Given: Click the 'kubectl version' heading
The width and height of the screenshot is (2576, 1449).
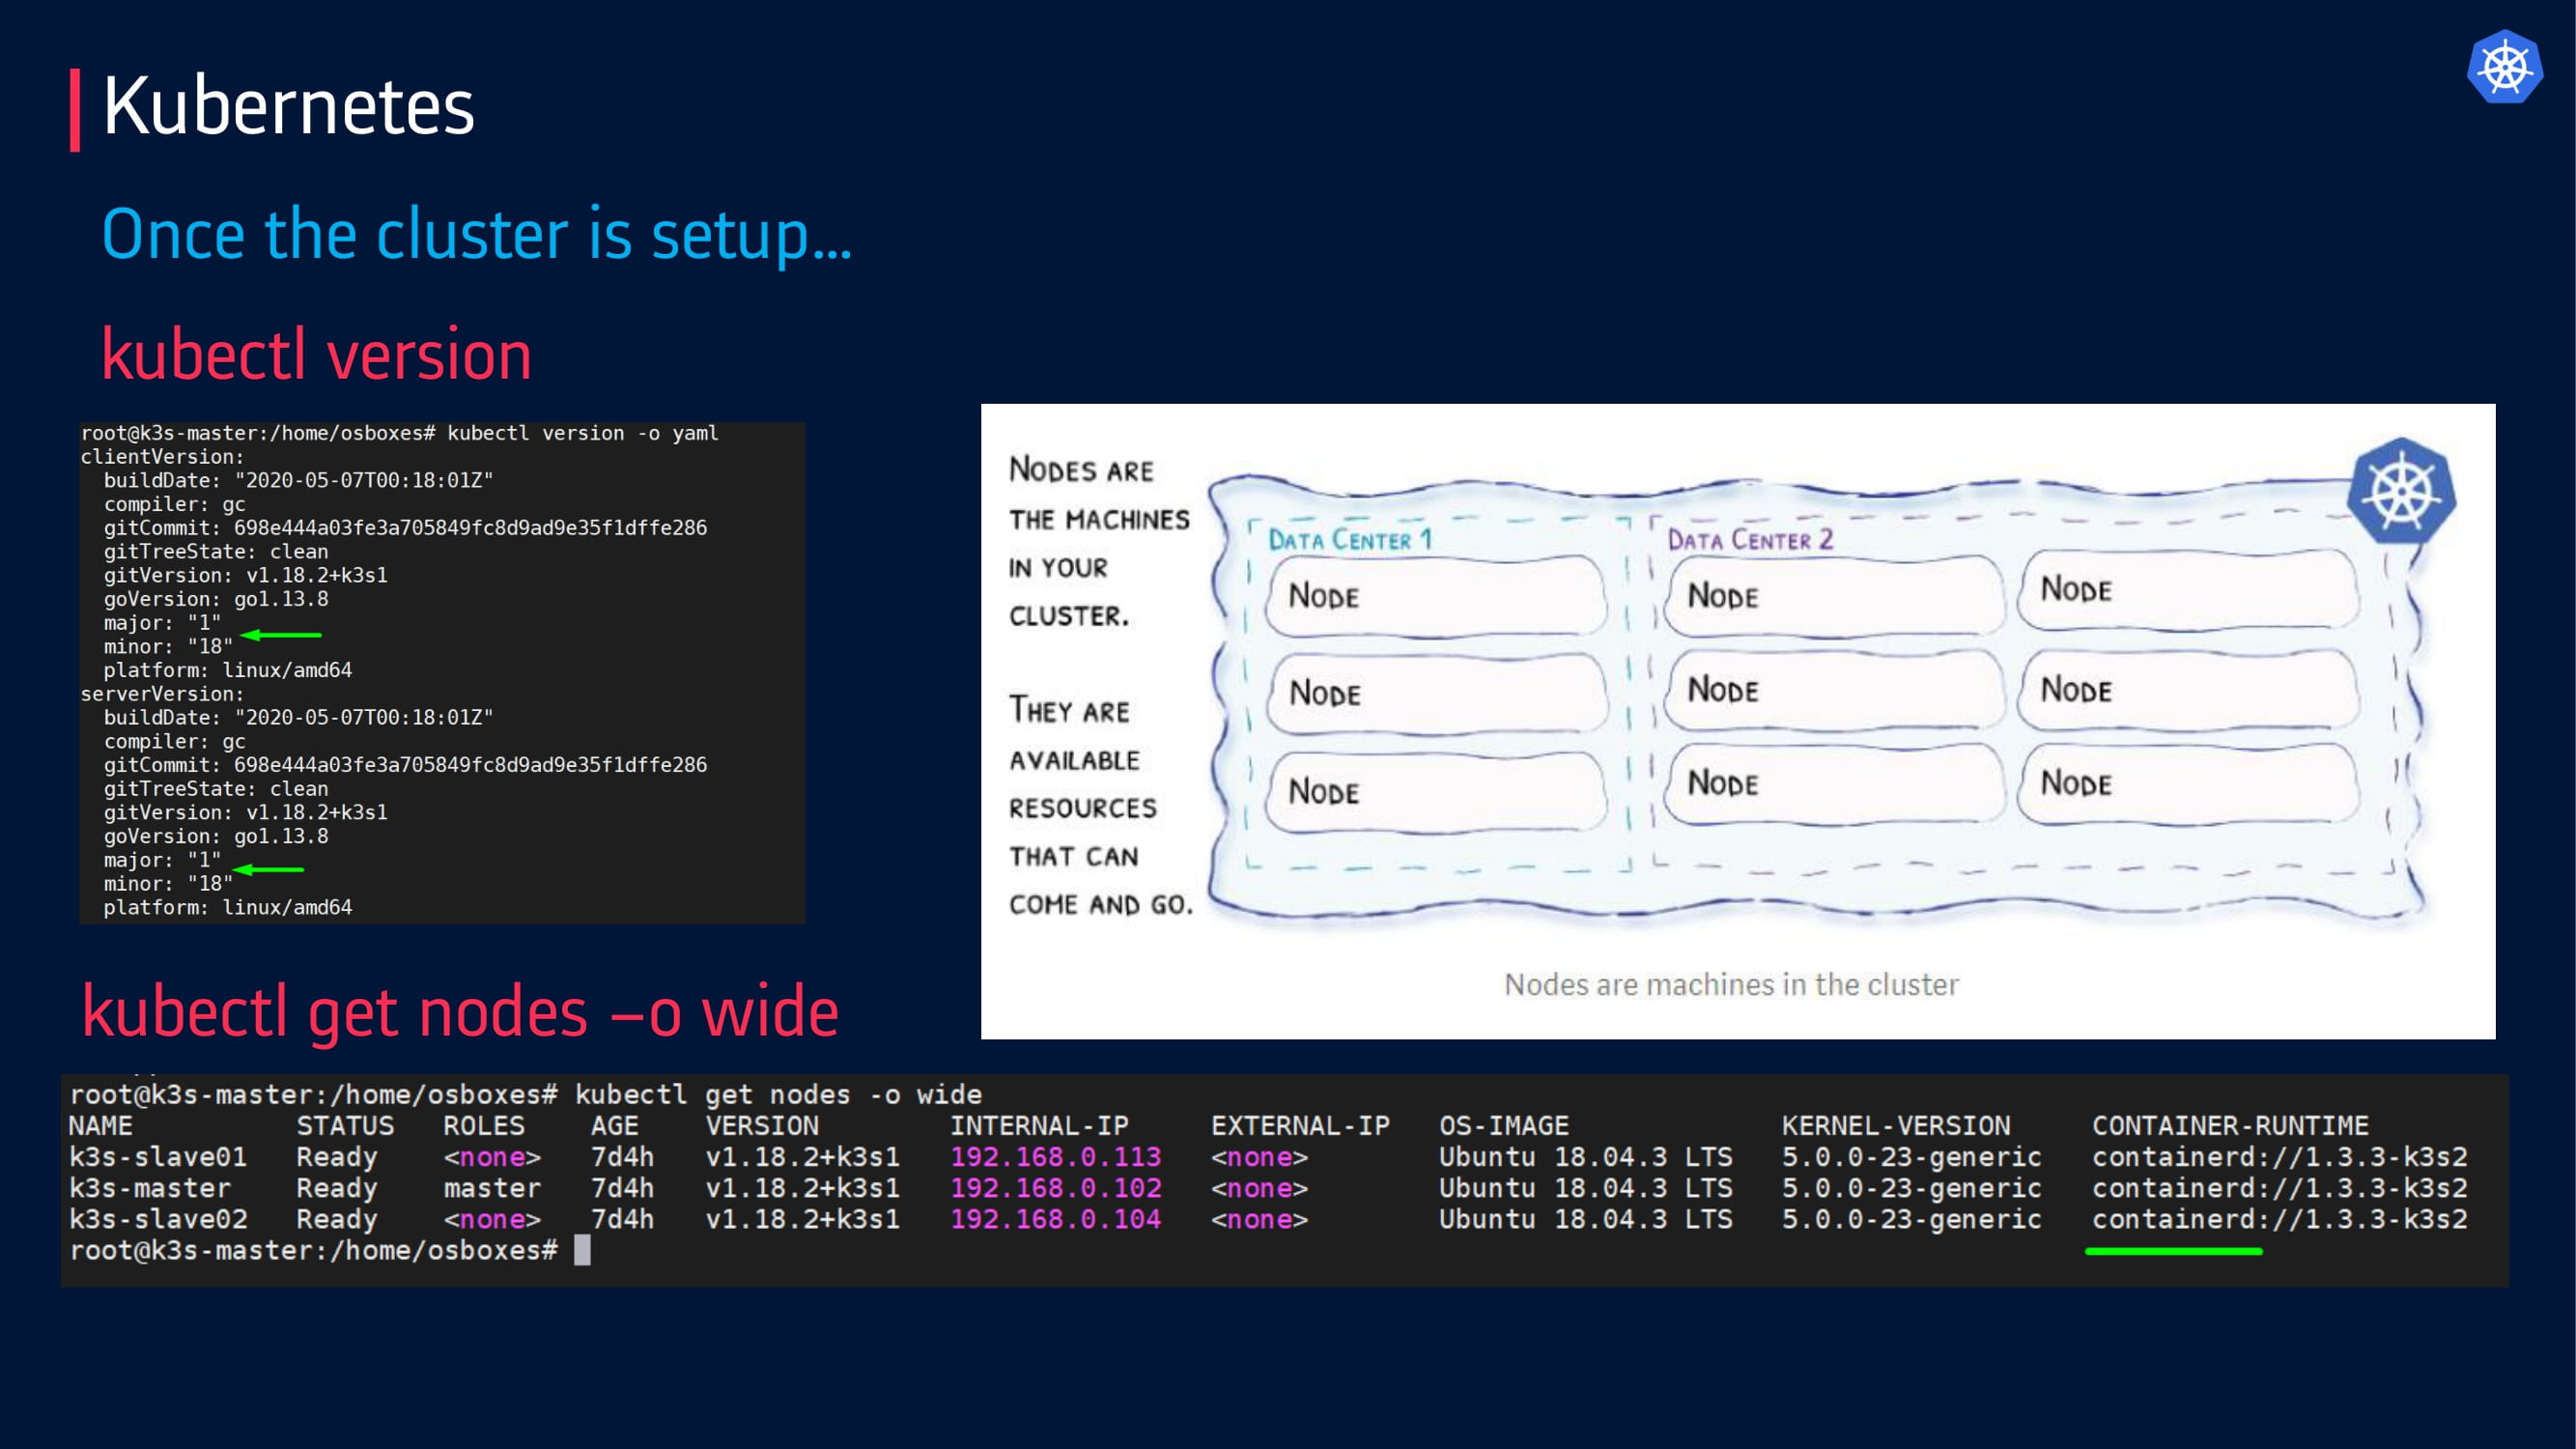Looking at the screenshot, I should 316,355.
